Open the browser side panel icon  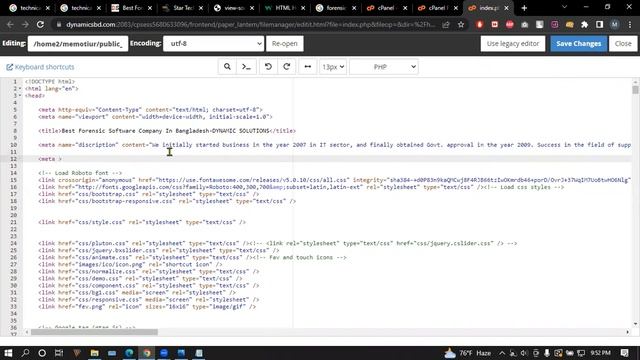click(599, 24)
